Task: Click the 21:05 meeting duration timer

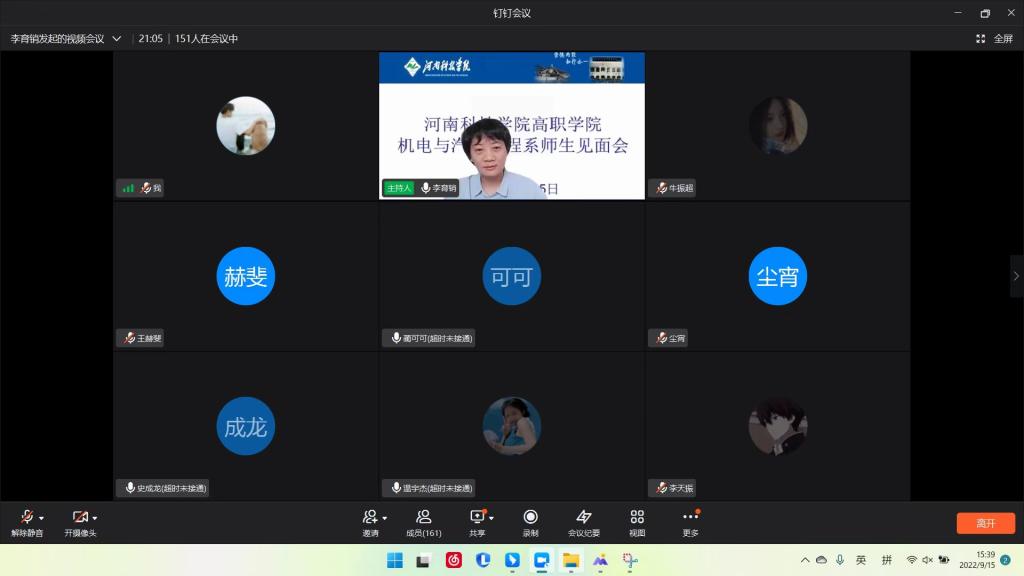Action: (150, 39)
